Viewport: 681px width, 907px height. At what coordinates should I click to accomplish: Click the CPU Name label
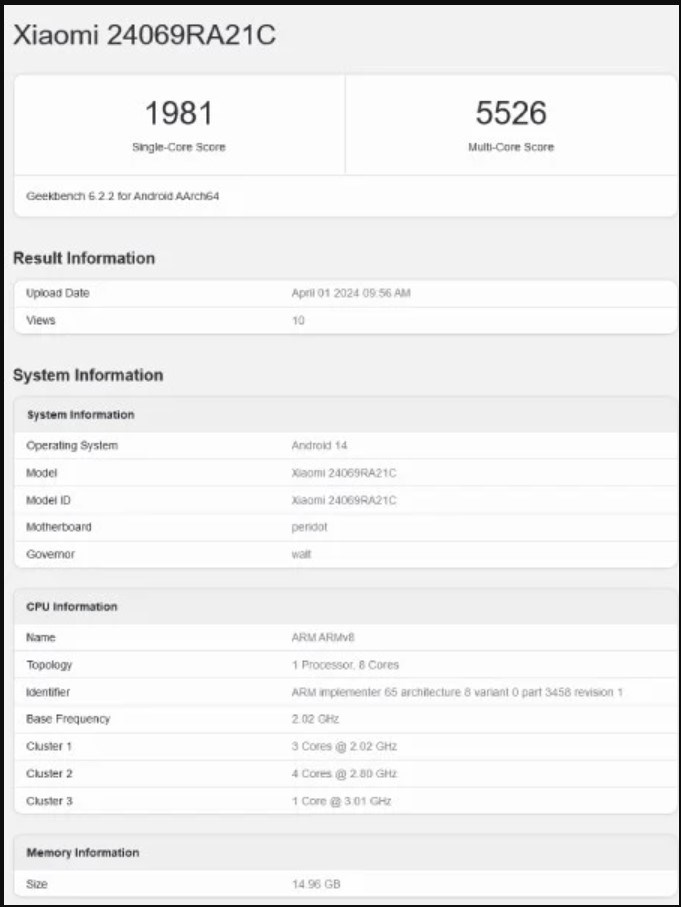(41, 637)
